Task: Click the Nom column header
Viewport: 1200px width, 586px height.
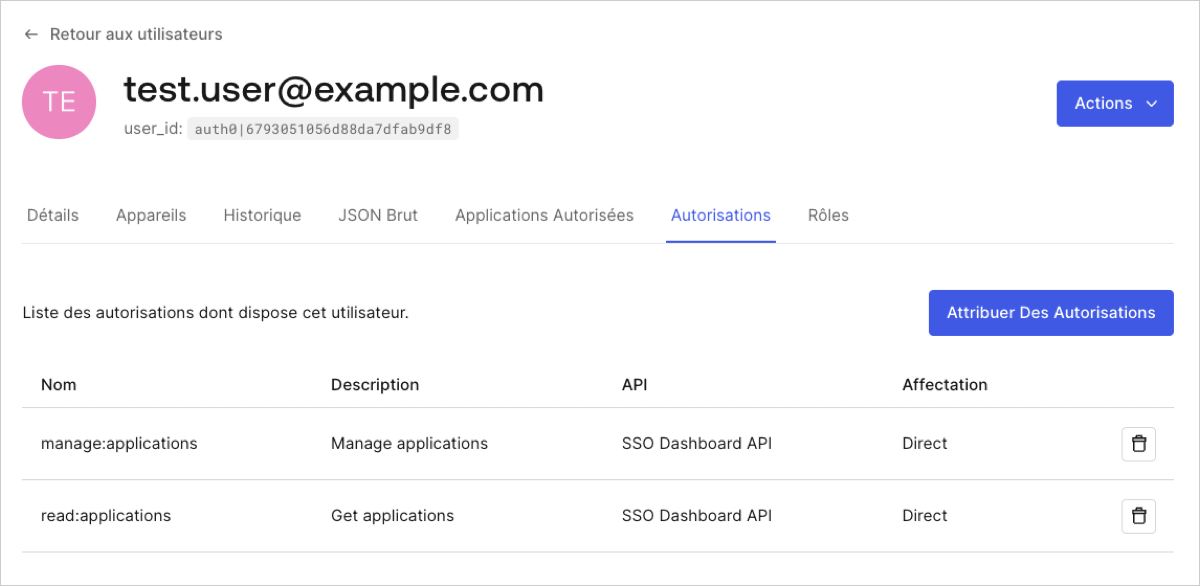Action: (x=57, y=384)
